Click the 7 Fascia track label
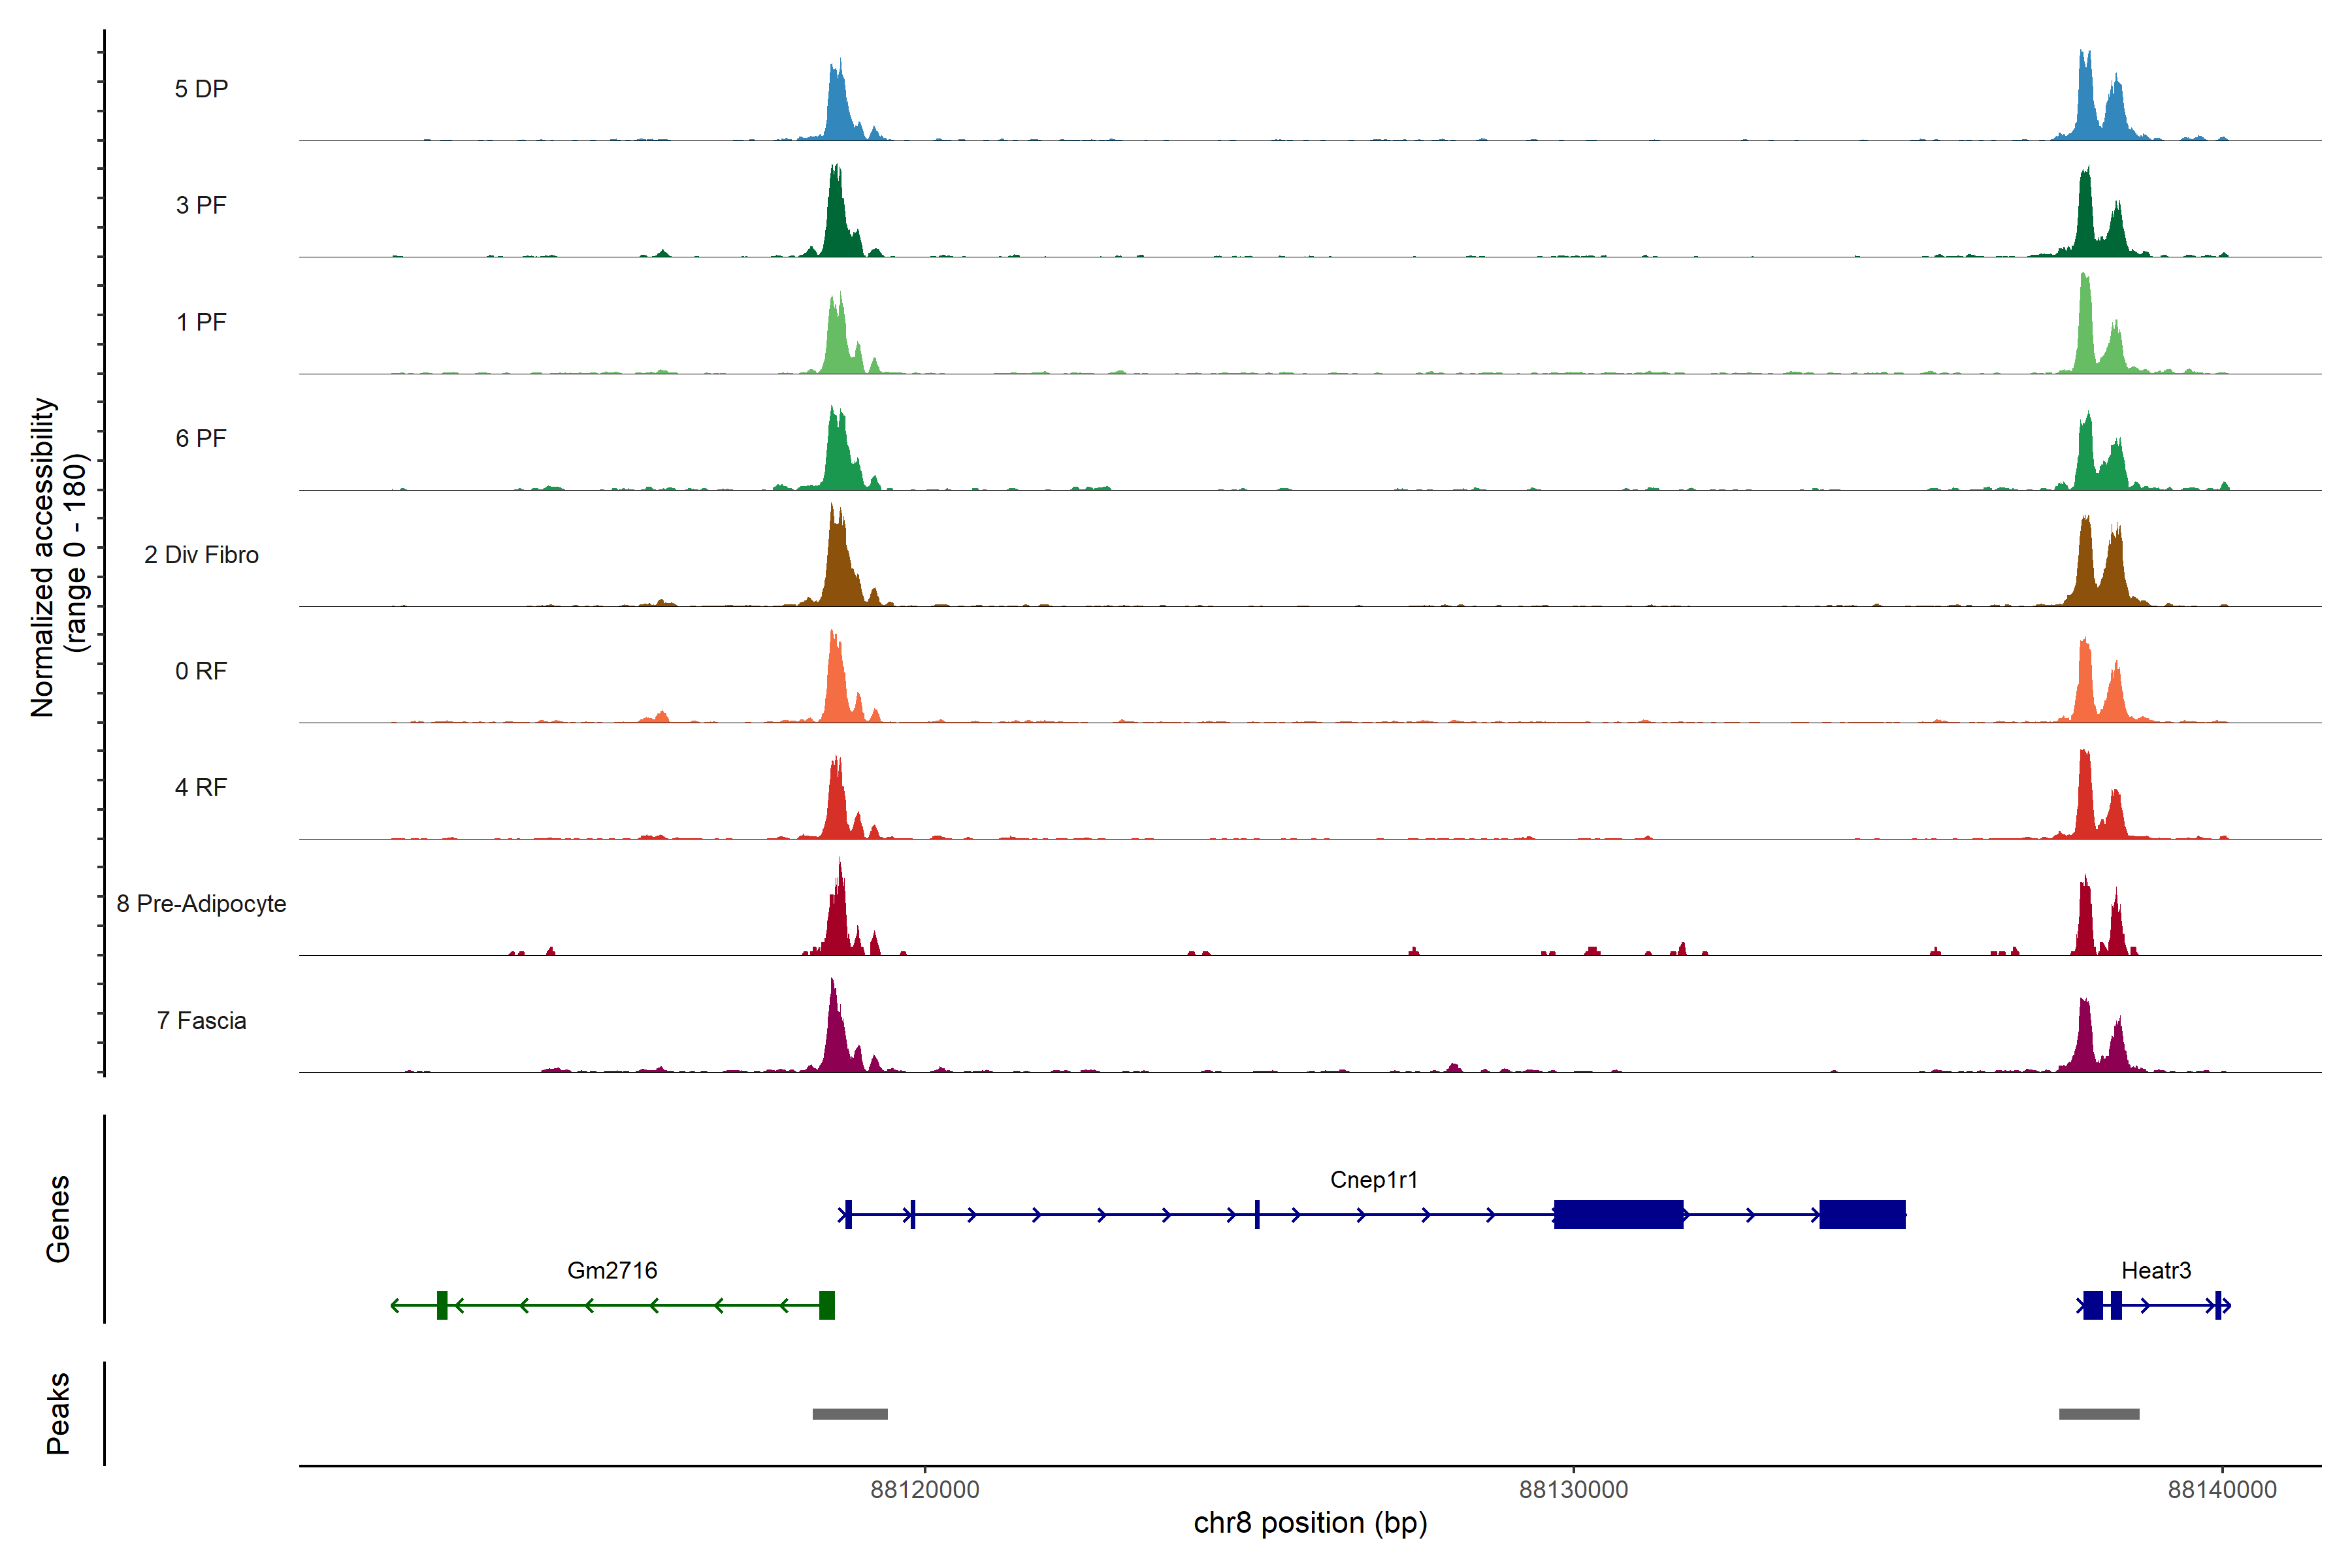 (x=201, y=1021)
